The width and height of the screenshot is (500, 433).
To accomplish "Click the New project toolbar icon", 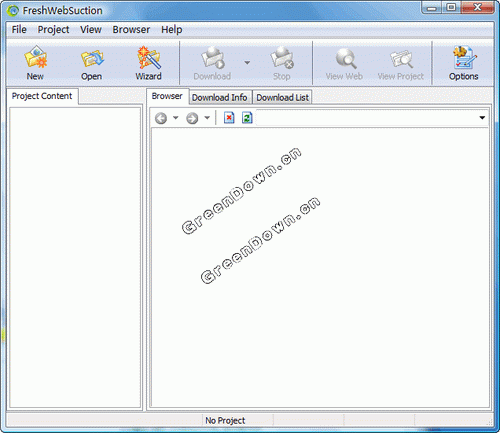I will point(35,57).
